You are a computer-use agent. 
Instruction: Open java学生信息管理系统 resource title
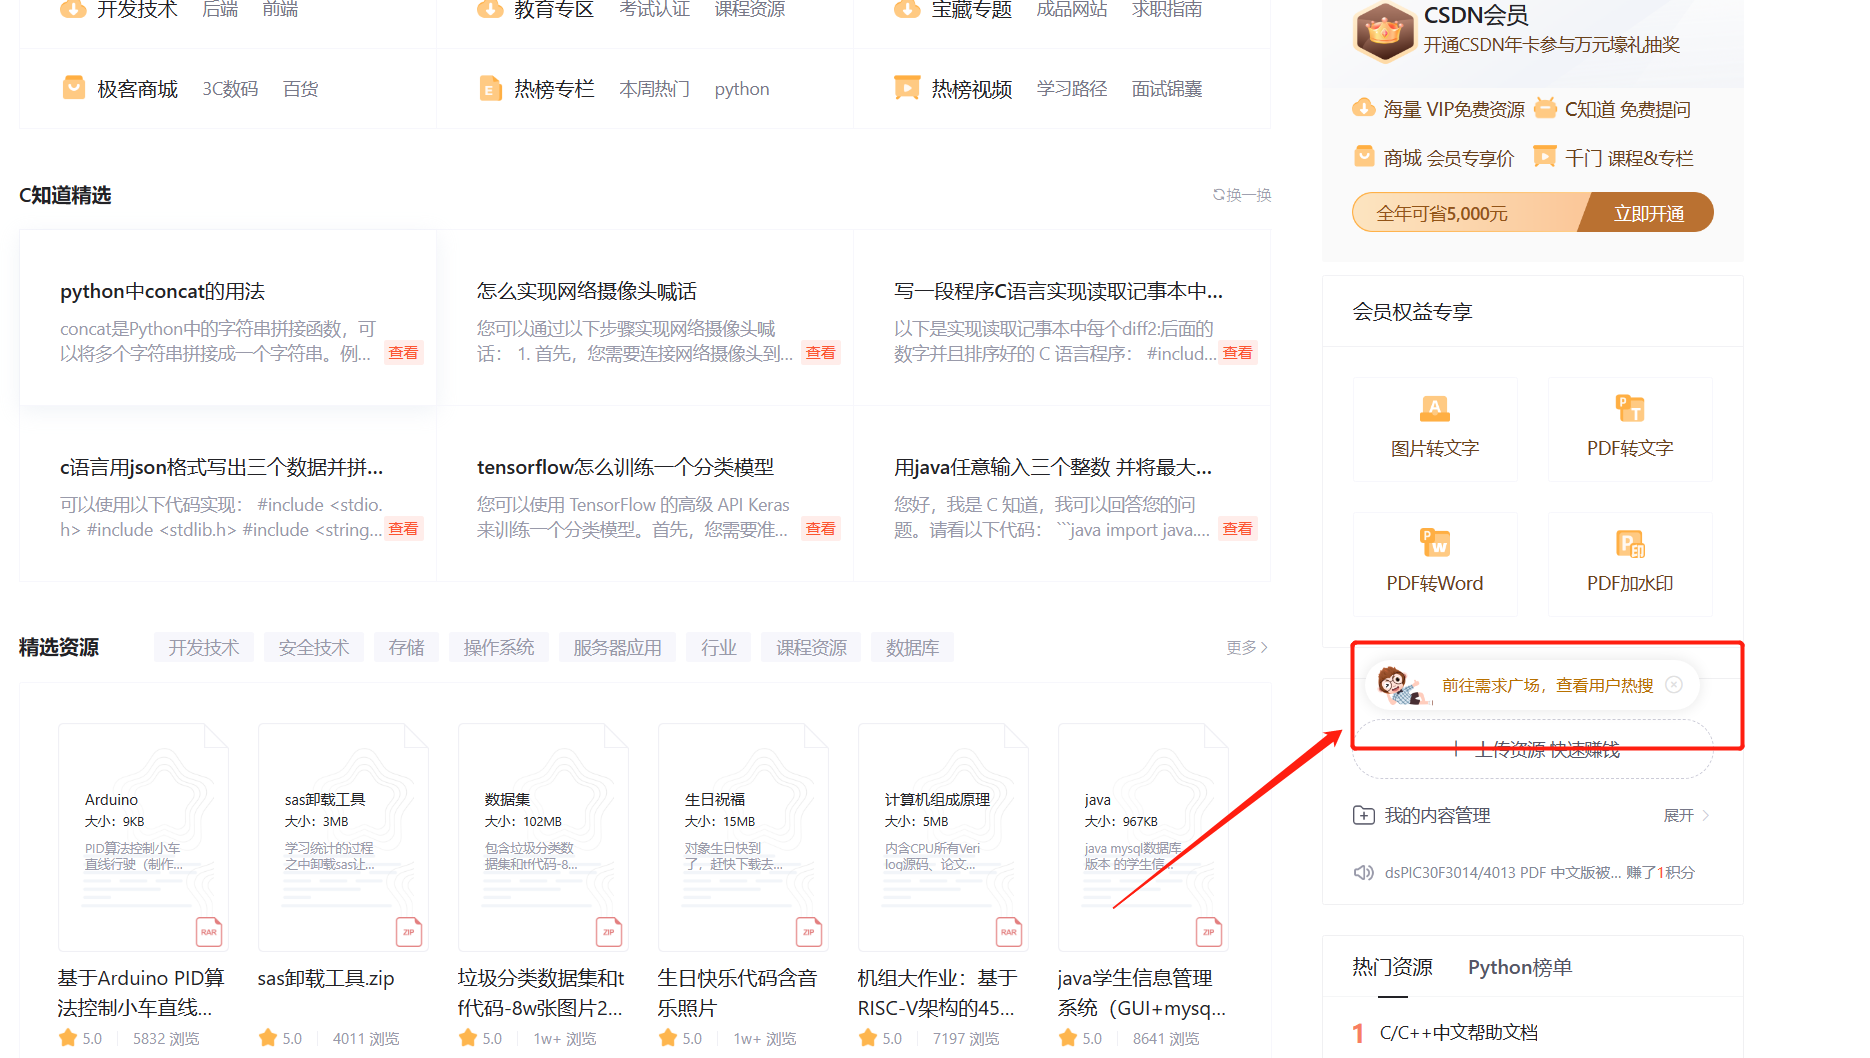1141,992
